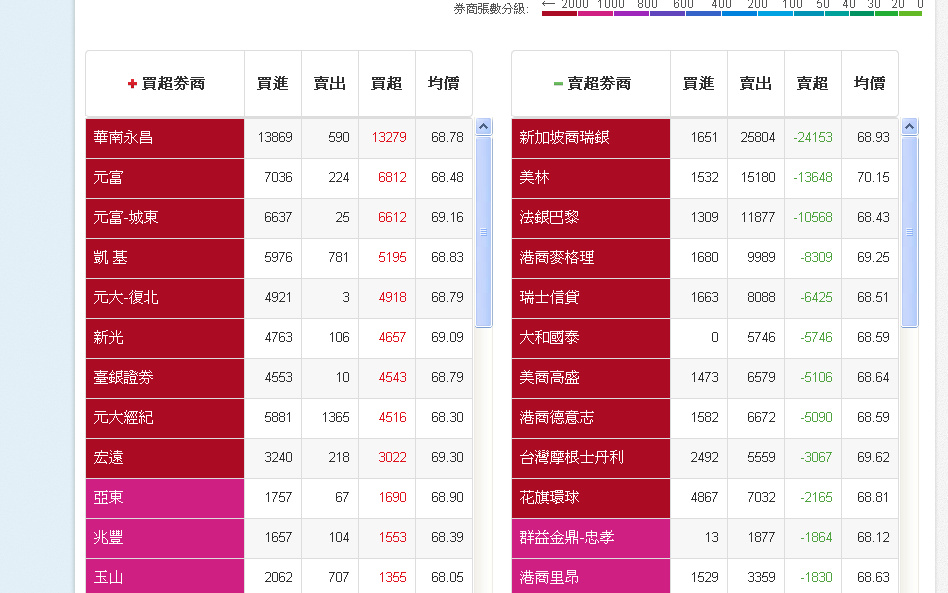Select the 港商麥格理 broker row
This screenshot has width=948, height=593.
click(704, 258)
